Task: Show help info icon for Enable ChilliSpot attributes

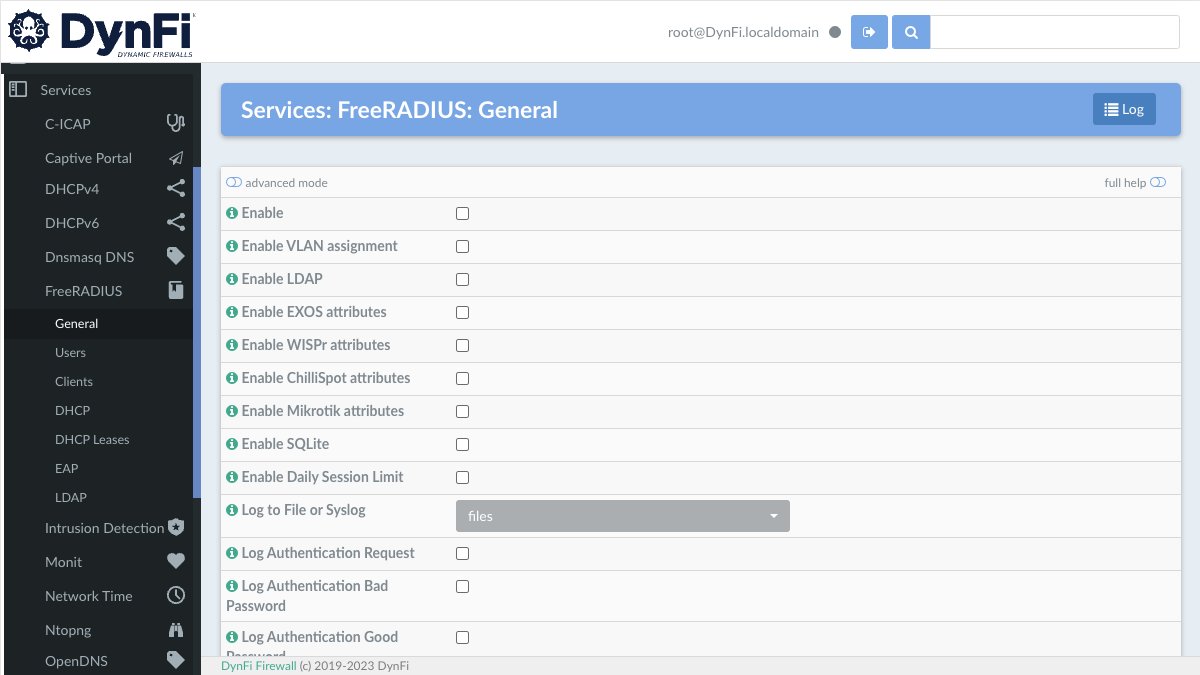Action: [232, 378]
